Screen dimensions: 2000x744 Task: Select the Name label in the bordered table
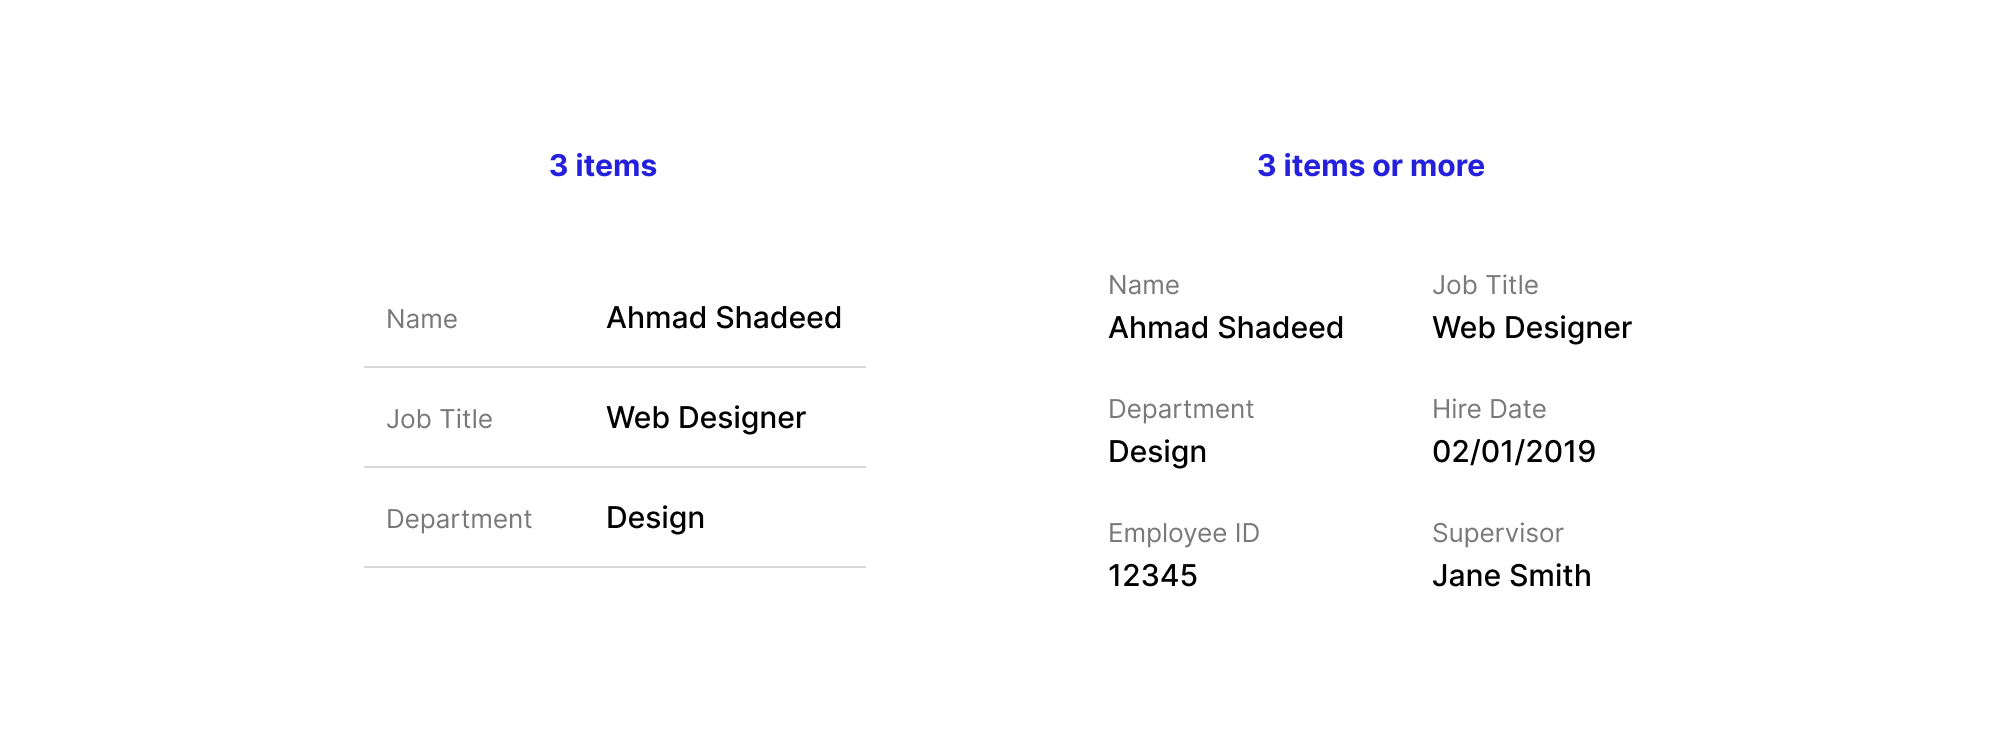pyautogui.click(x=422, y=319)
